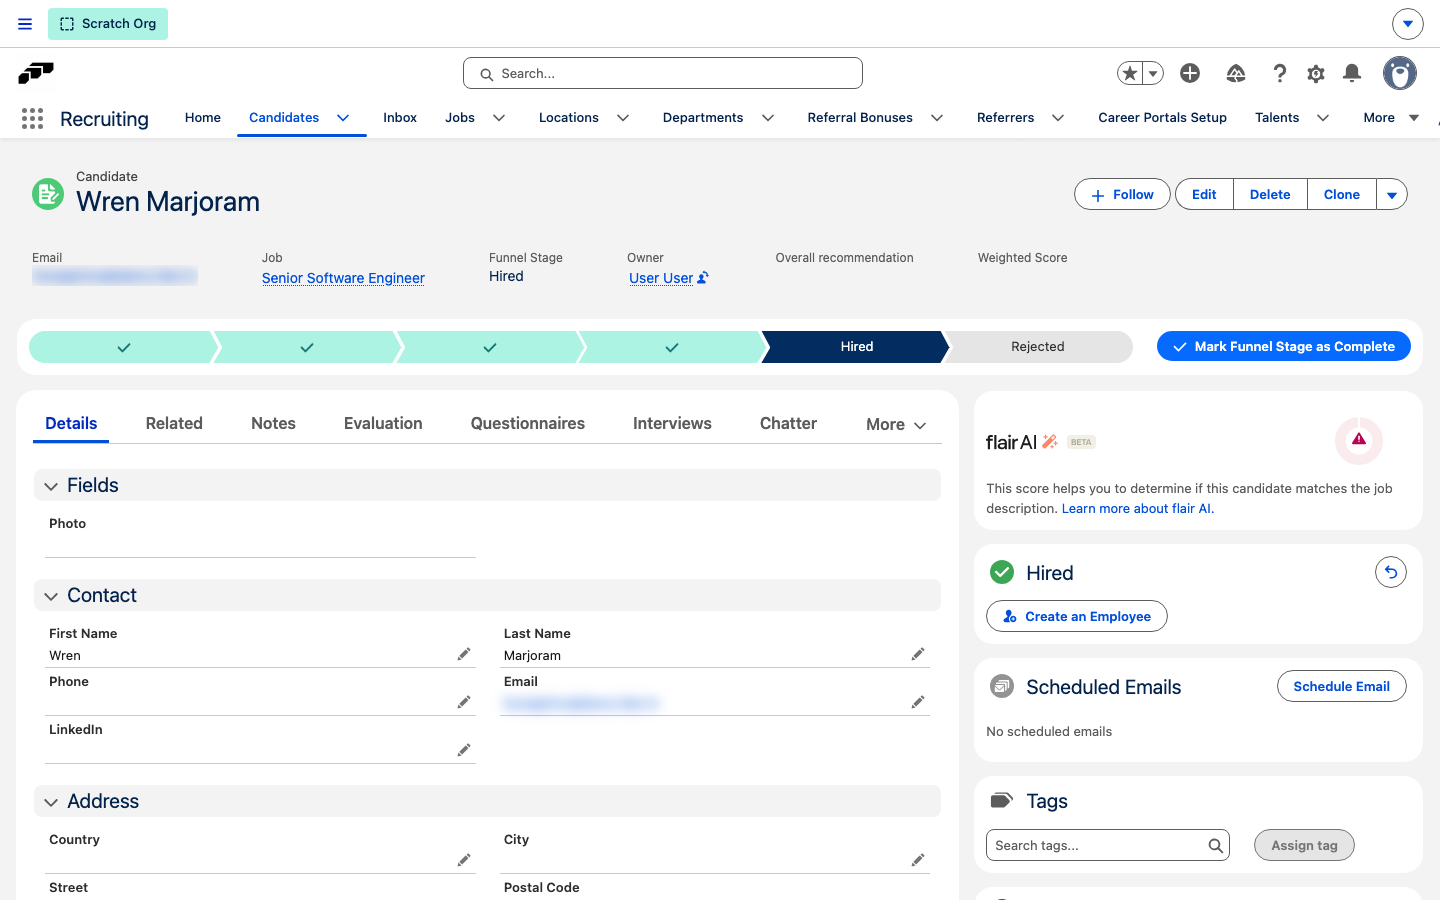The width and height of the screenshot is (1440, 900).
Task: Open the user profile avatar
Action: [x=1400, y=73]
